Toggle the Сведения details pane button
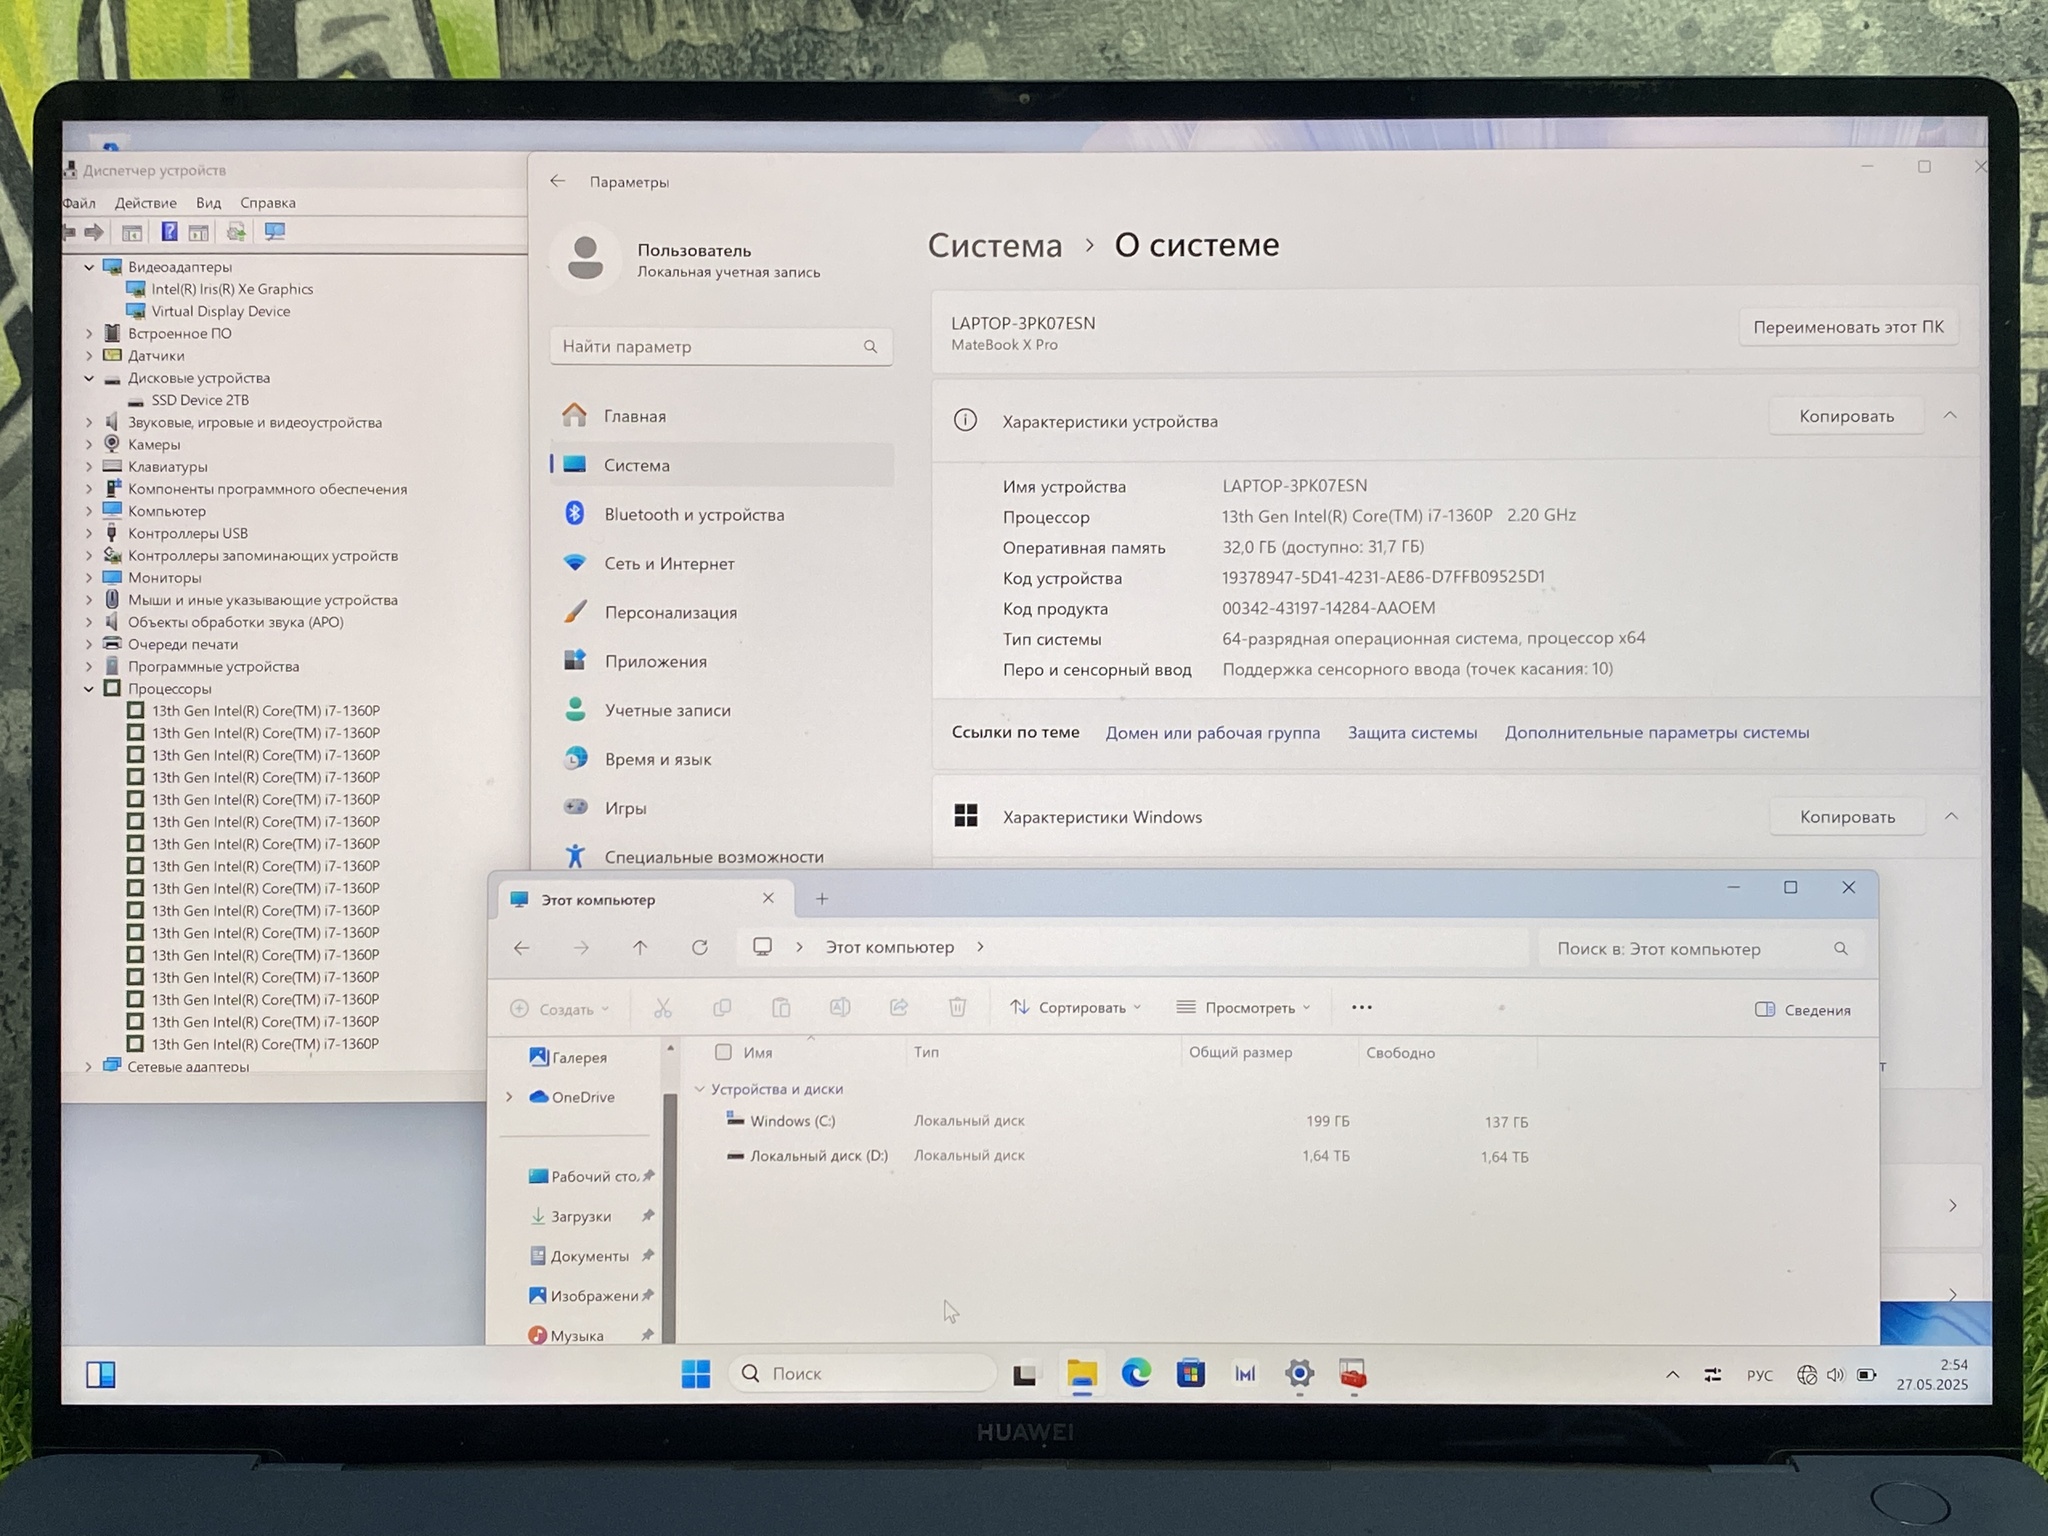Viewport: 2048px width, 1536px height. (x=1802, y=1010)
